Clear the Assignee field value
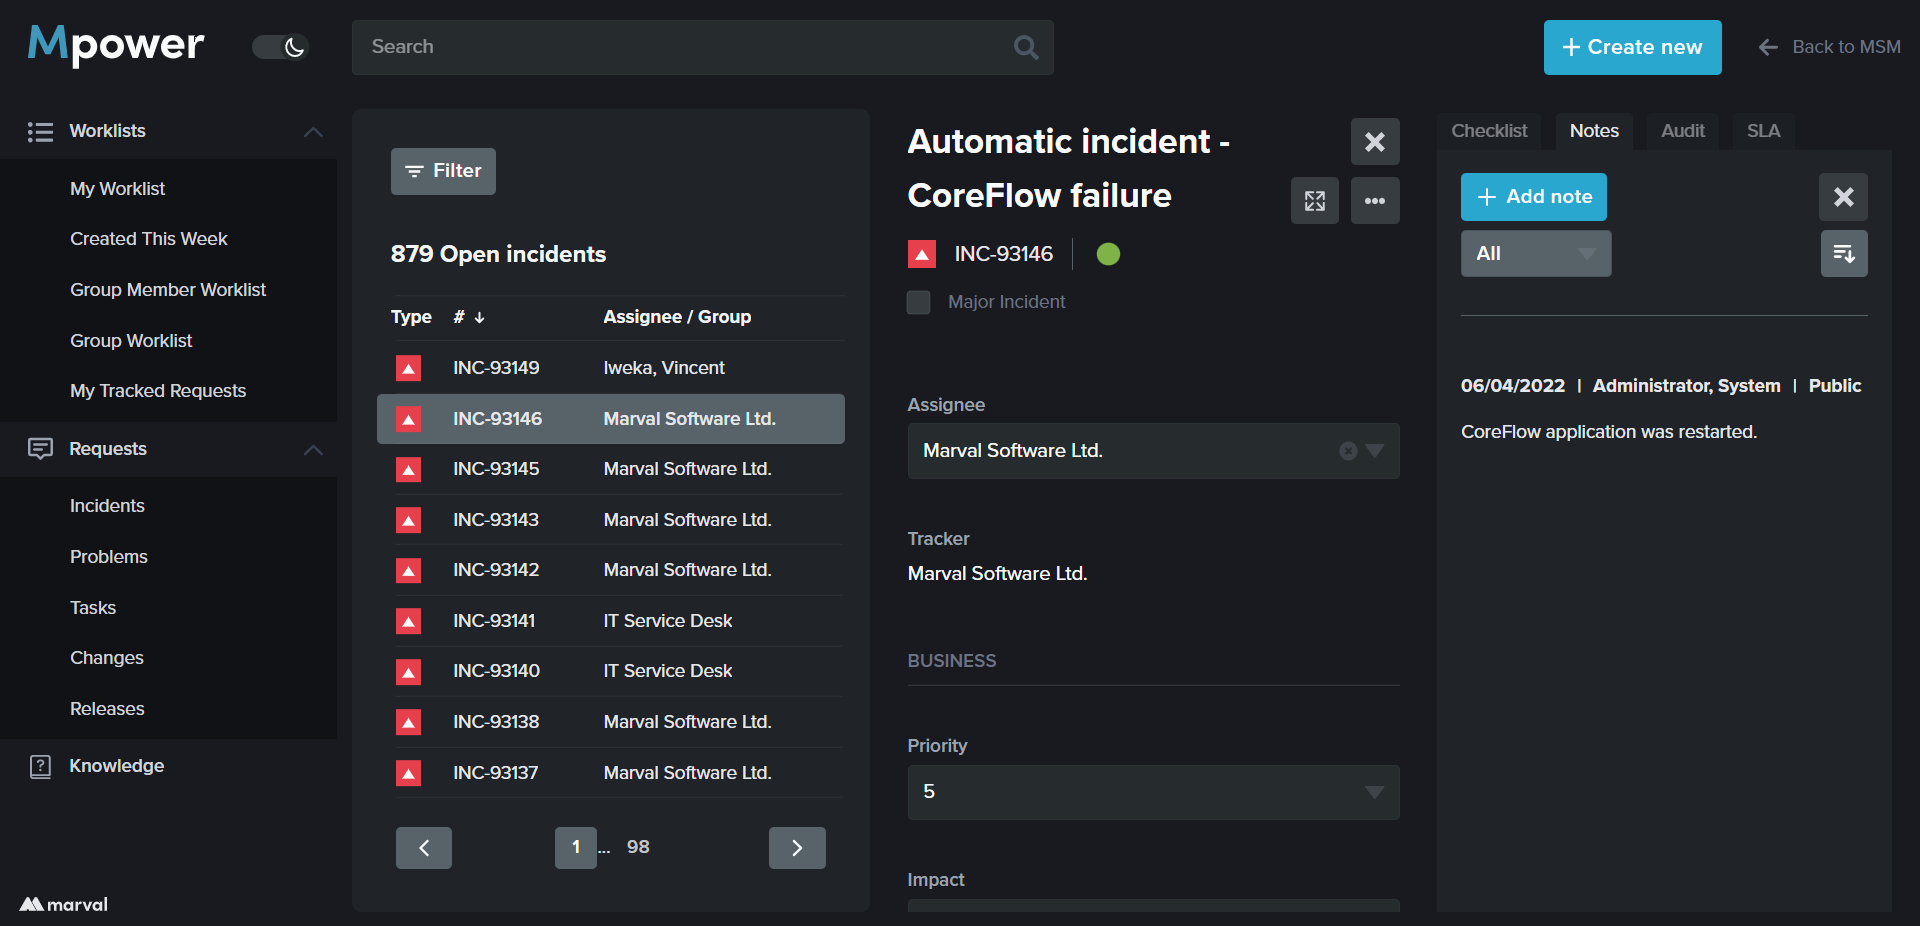The width and height of the screenshot is (1920, 926). tap(1347, 451)
